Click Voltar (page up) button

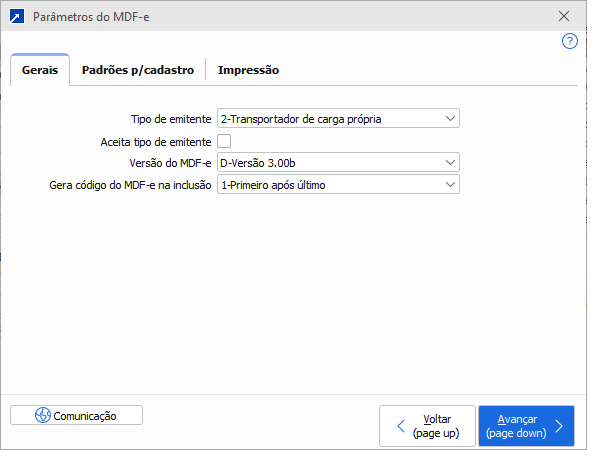[x=428, y=426]
